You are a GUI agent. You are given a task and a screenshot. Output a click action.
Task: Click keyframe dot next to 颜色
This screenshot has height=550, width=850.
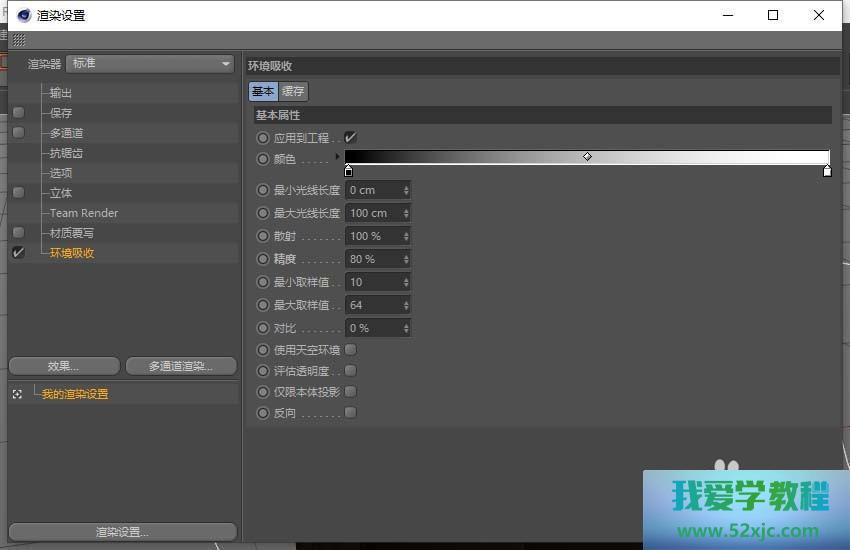click(x=263, y=159)
